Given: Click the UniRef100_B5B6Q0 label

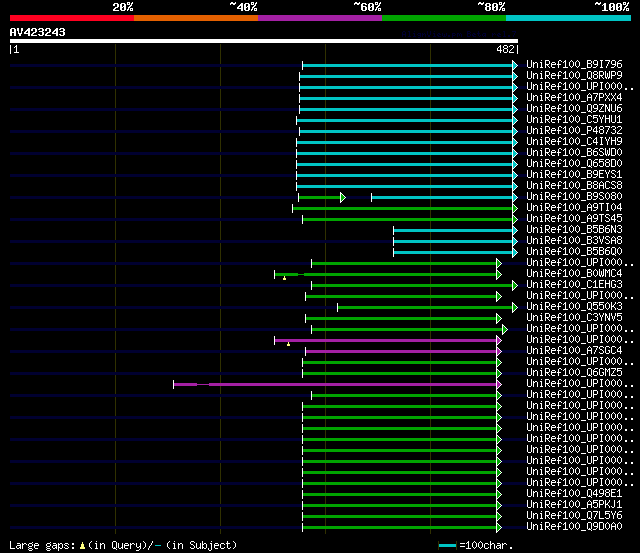Looking at the screenshot, I should point(574,252).
